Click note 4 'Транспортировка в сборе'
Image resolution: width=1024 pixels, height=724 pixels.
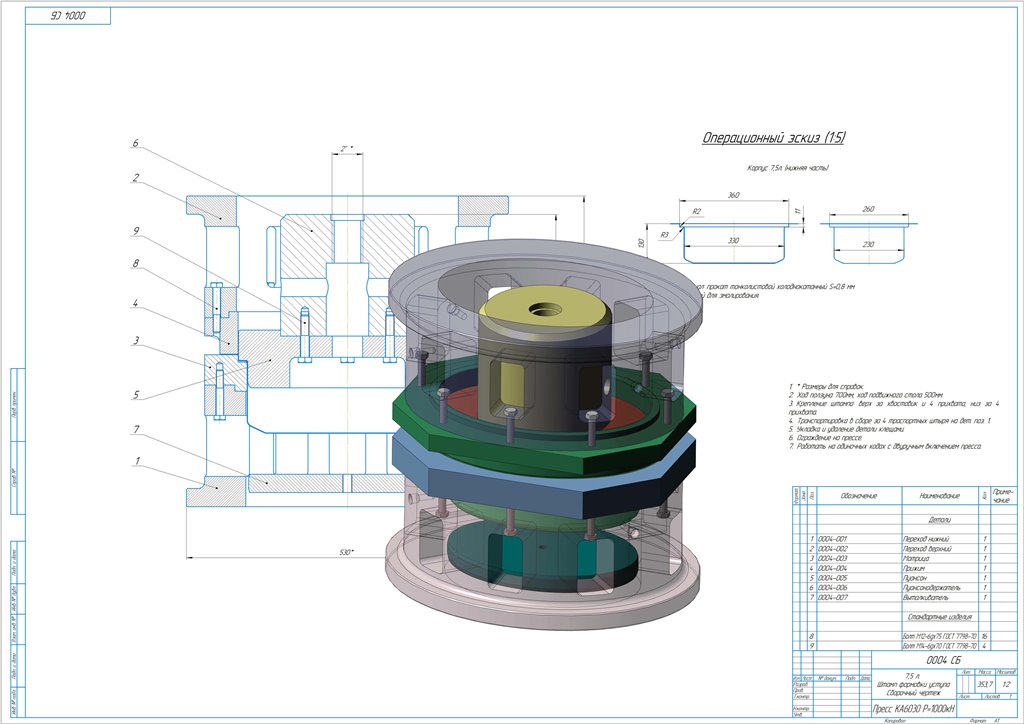click(x=889, y=421)
